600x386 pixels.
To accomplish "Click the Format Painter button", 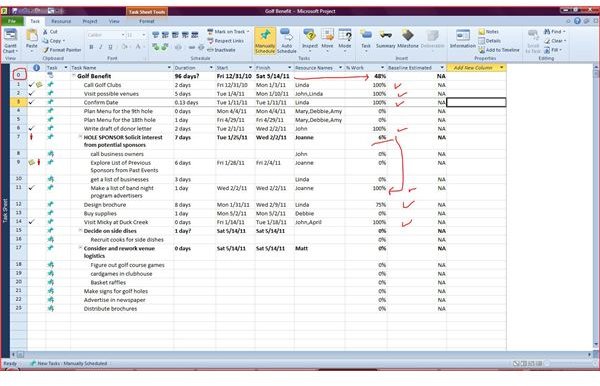I will coord(62,50).
